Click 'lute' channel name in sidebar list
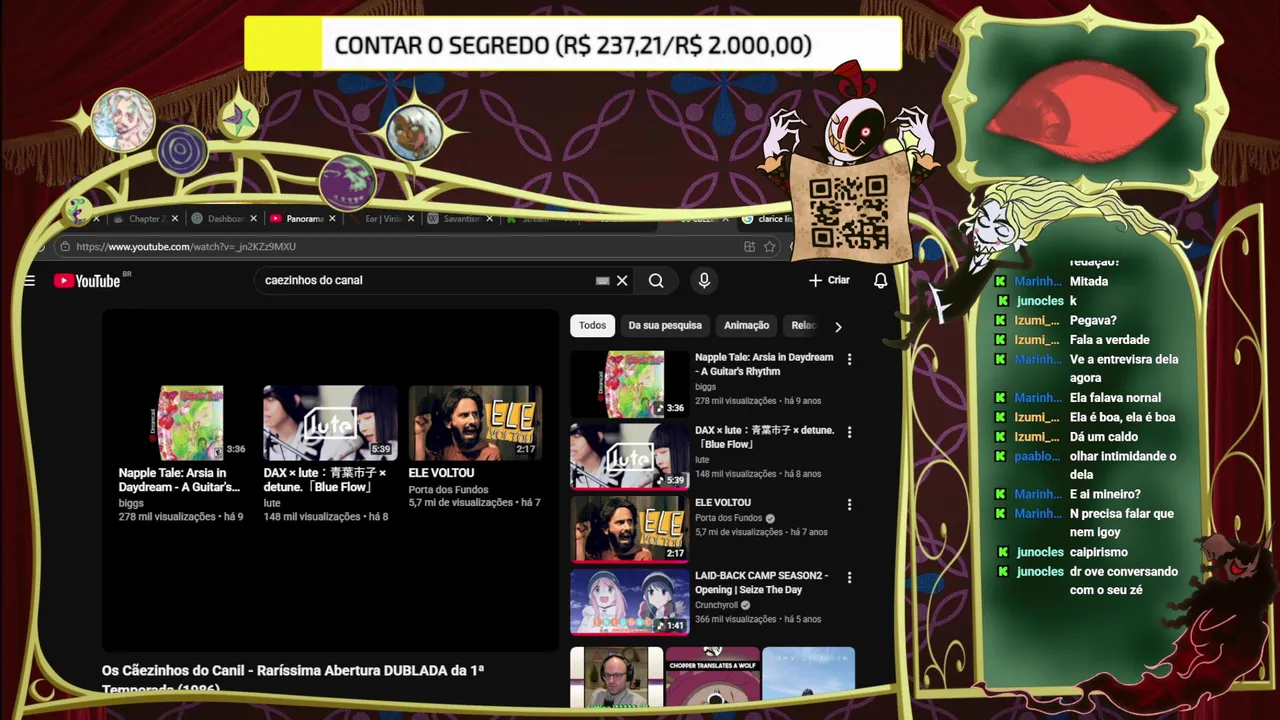The height and width of the screenshot is (720, 1280). pos(702,459)
